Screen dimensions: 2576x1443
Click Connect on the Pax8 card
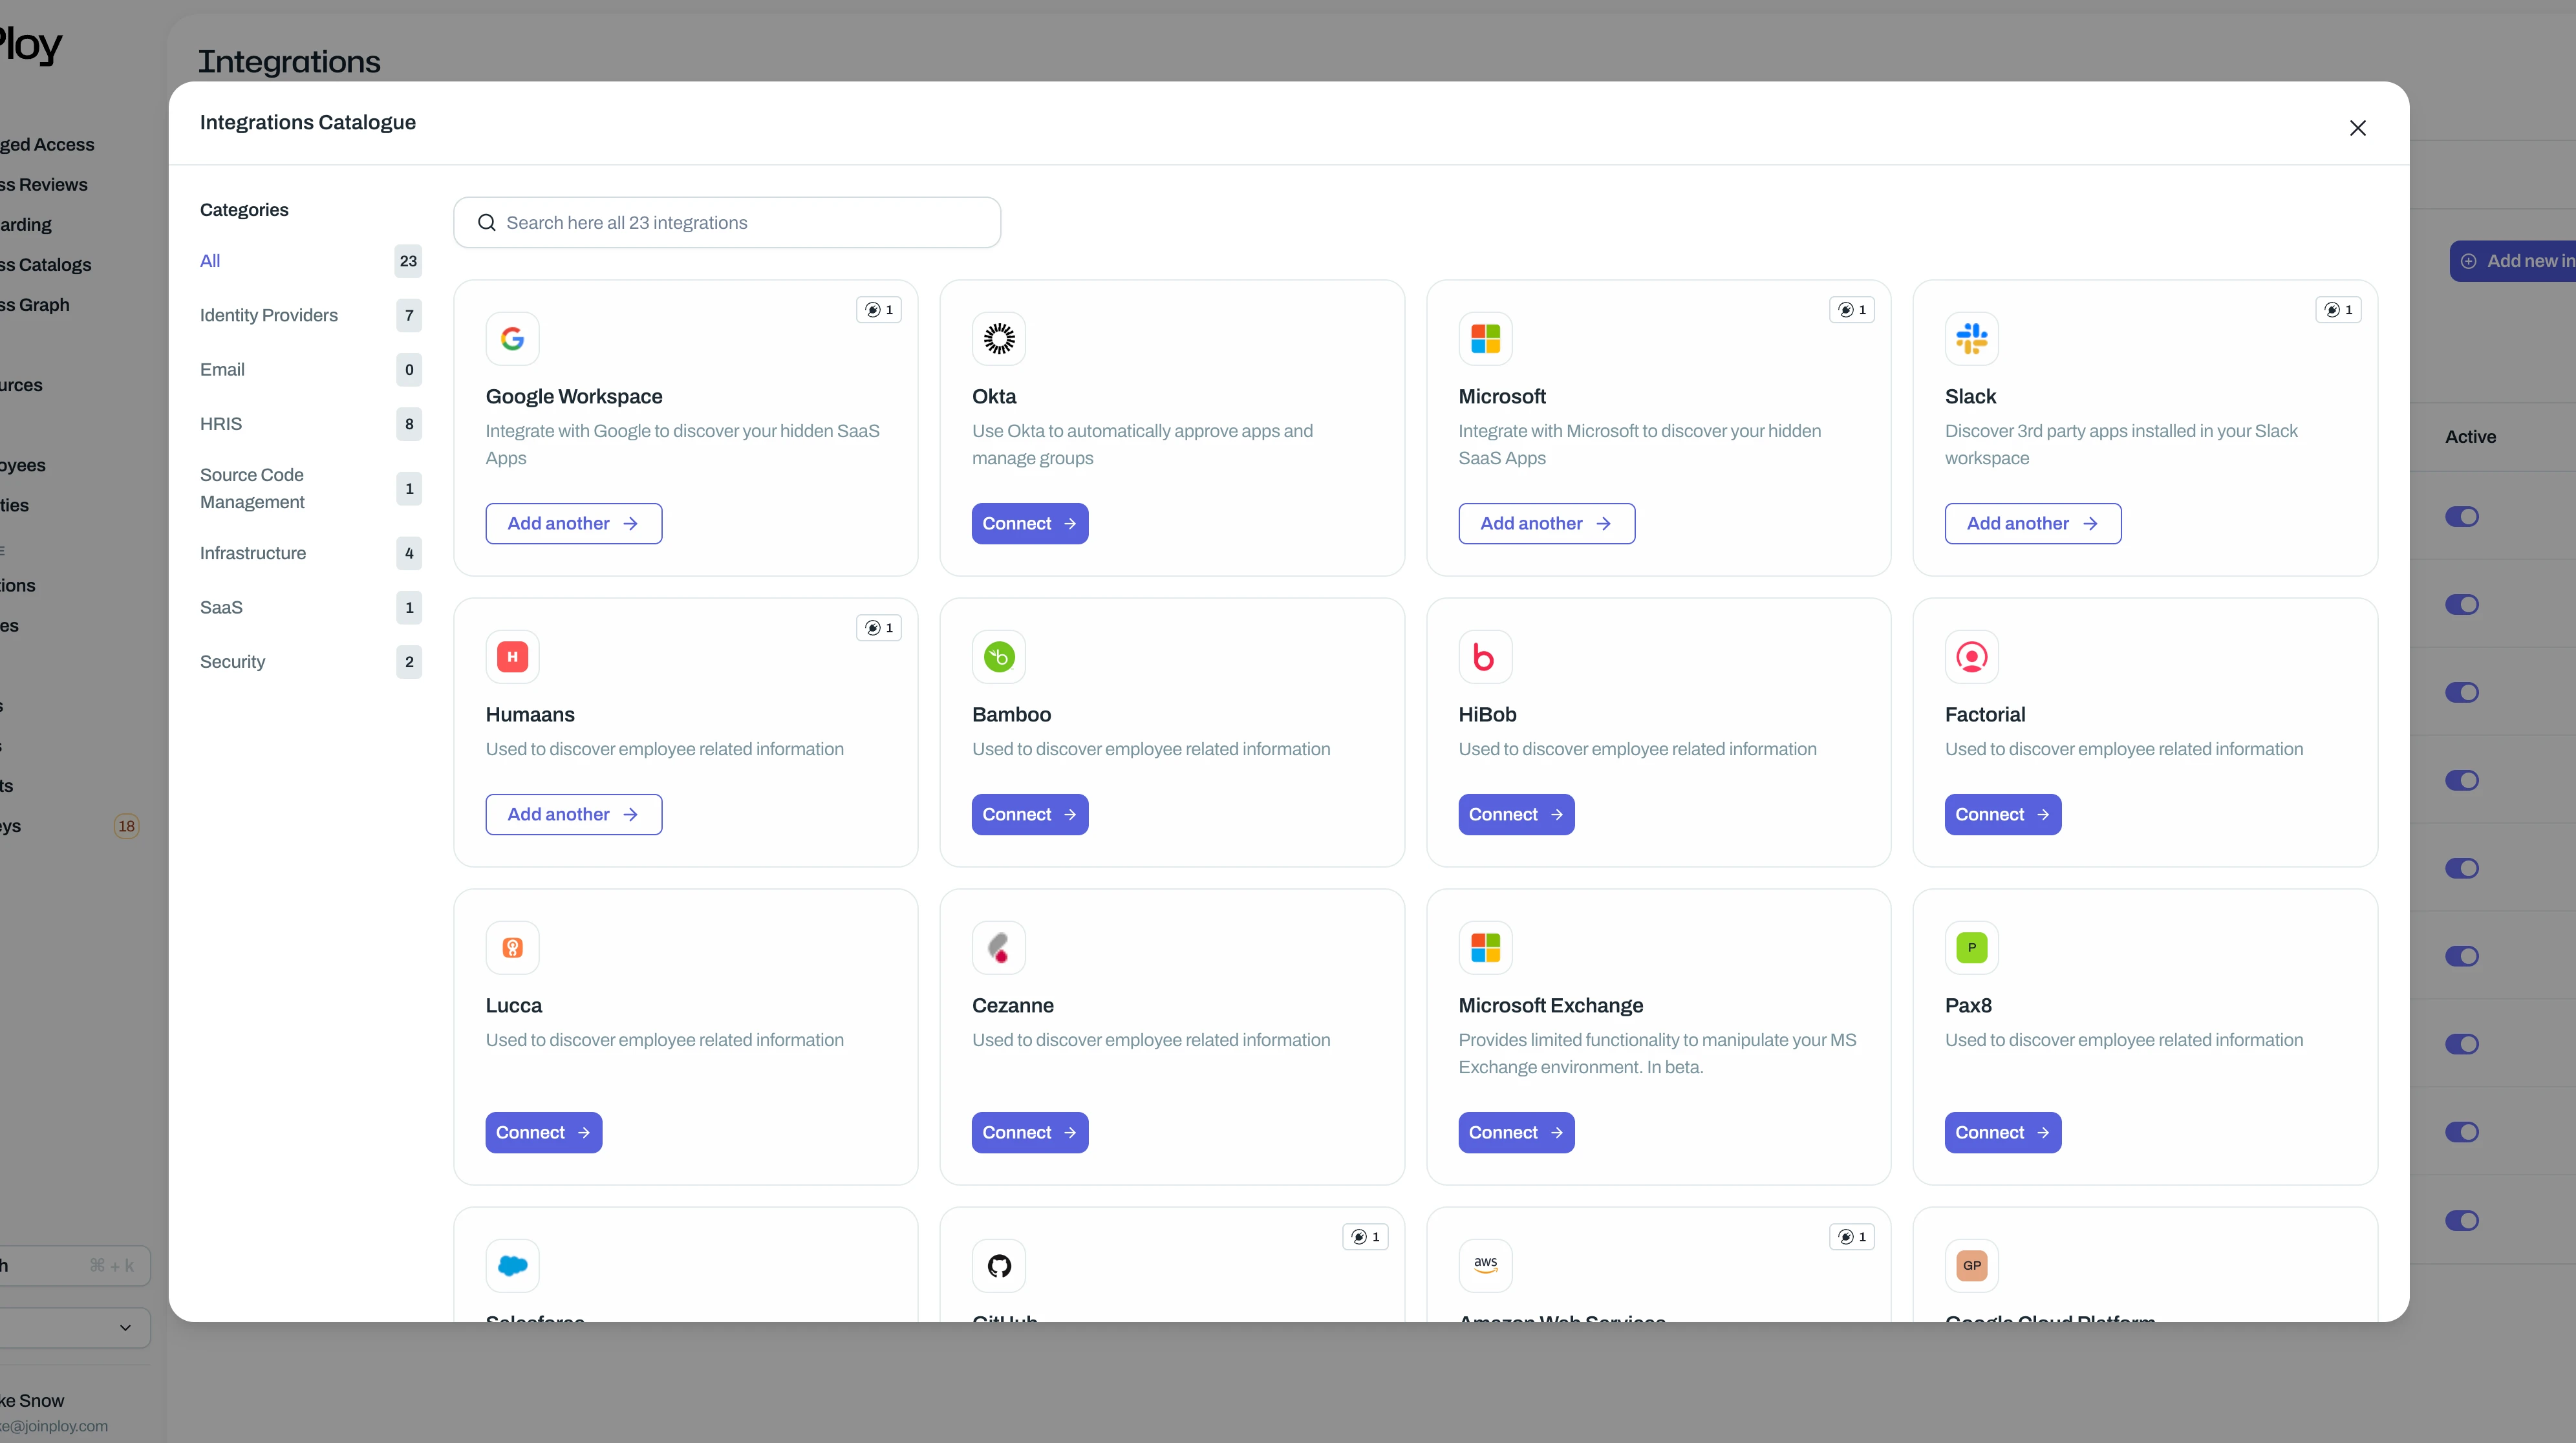click(2002, 1133)
